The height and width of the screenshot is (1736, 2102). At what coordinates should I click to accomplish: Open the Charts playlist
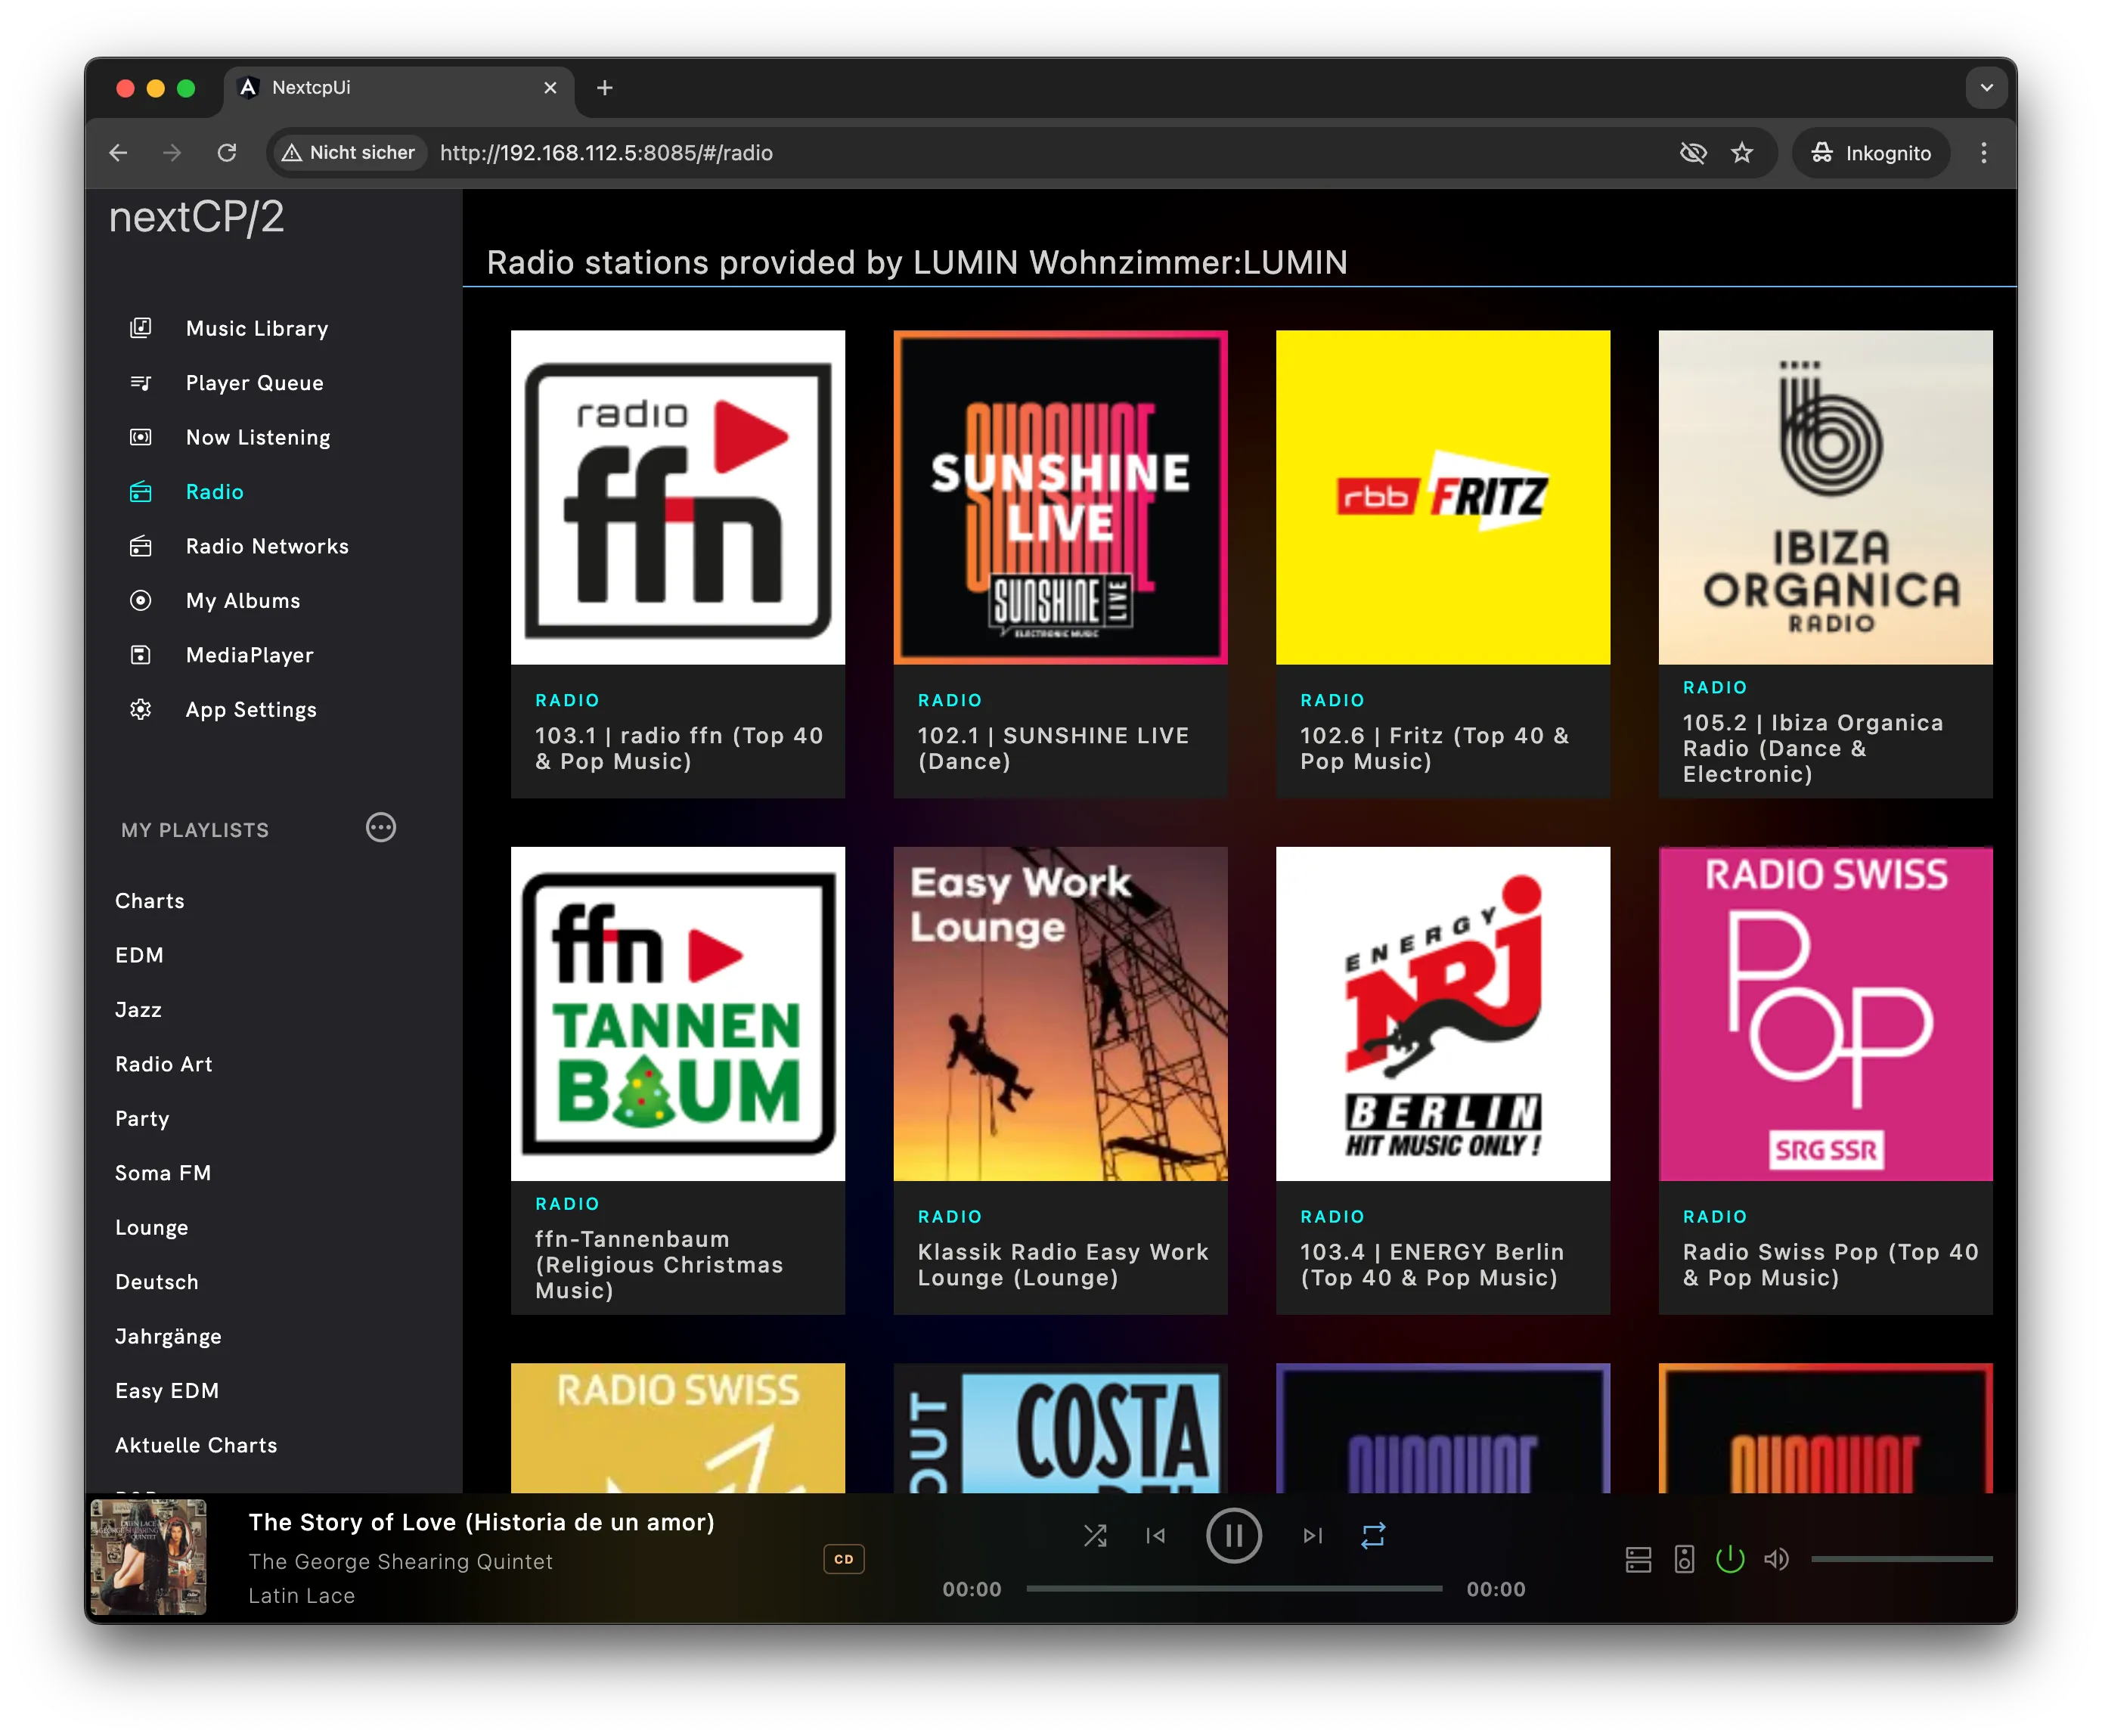(150, 900)
